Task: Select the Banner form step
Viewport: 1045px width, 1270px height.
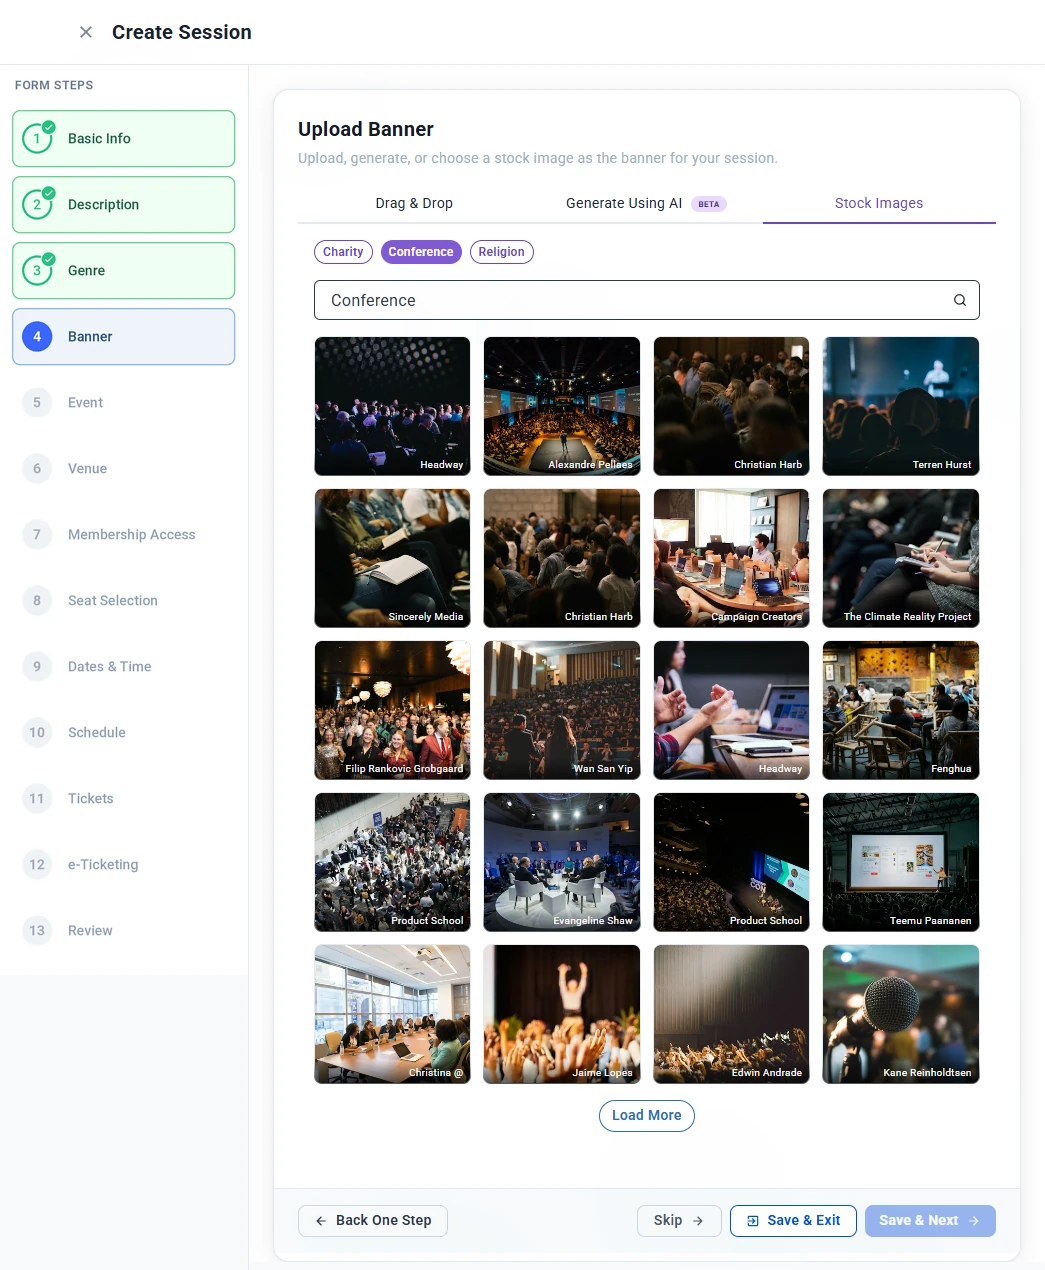Action: pos(124,337)
